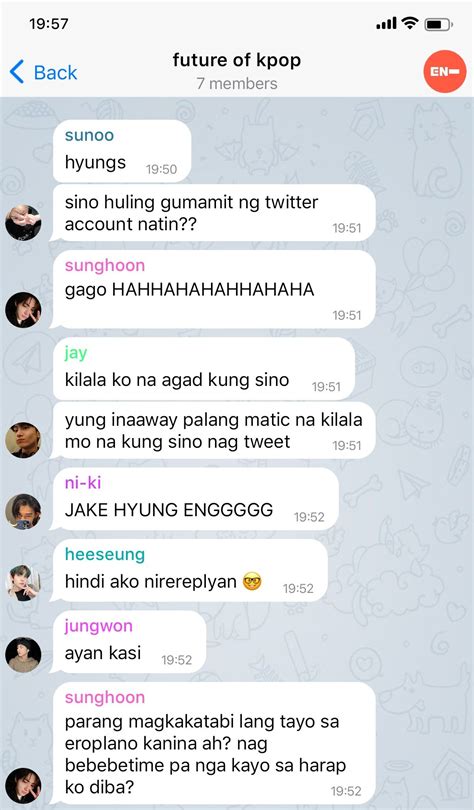Viewport: 474px width, 810px height.
Task: Open the EN- group profile picture
Action: [x=445, y=71]
